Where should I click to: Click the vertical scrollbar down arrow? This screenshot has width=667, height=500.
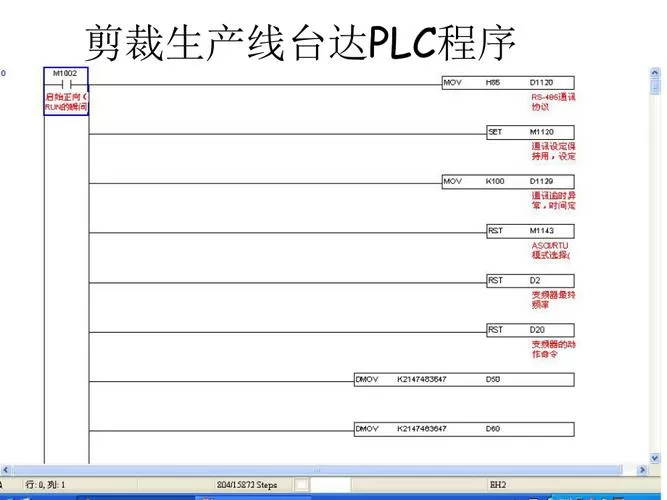pos(655,458)
